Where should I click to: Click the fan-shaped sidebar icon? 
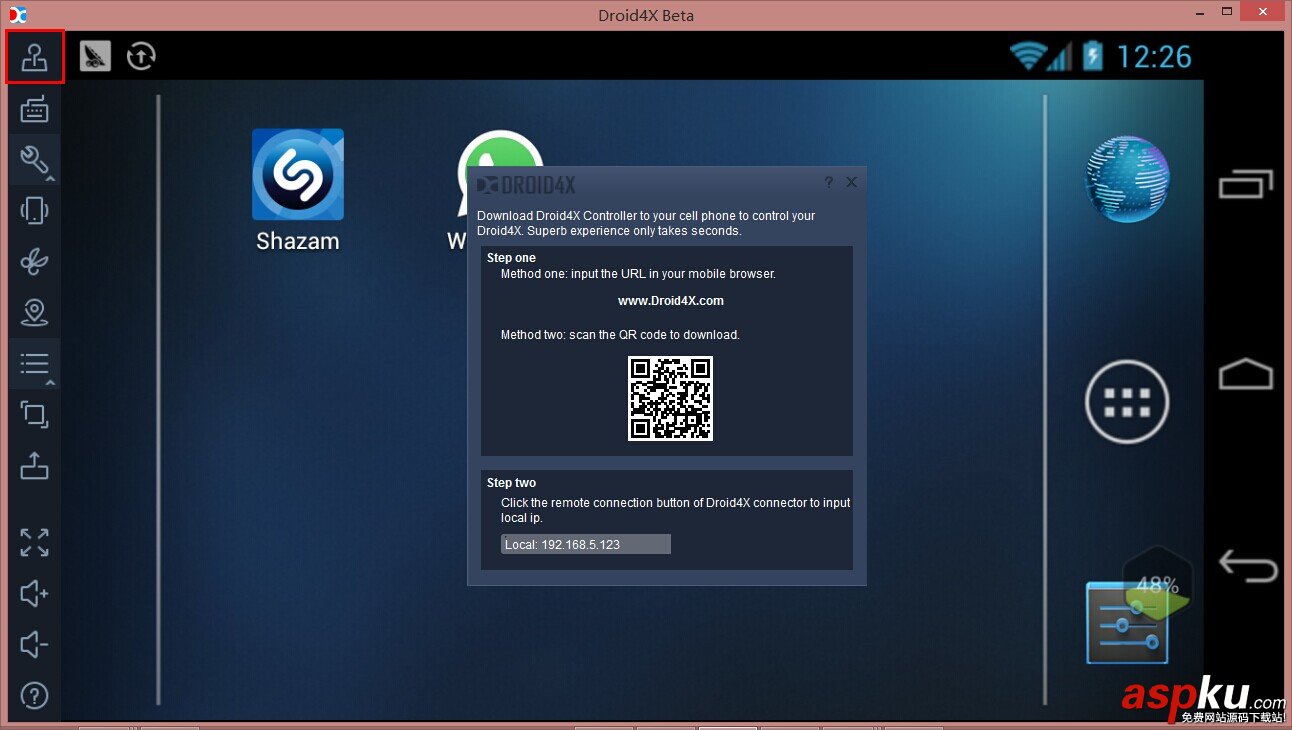click(x=35, y=261)
